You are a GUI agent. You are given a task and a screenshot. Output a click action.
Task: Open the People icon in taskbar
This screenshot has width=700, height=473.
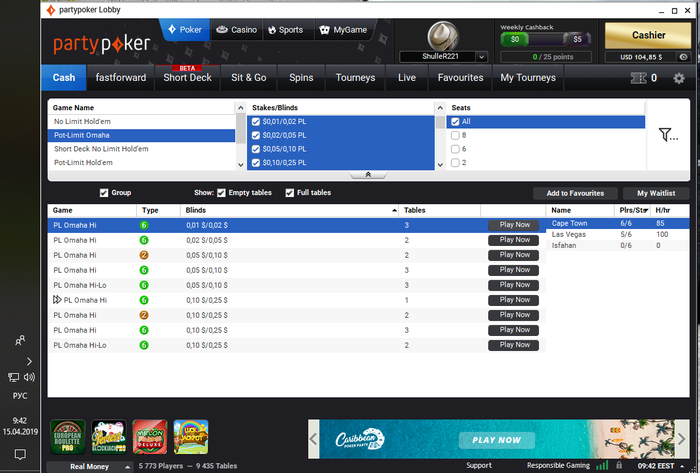click(x=20, y=340)
